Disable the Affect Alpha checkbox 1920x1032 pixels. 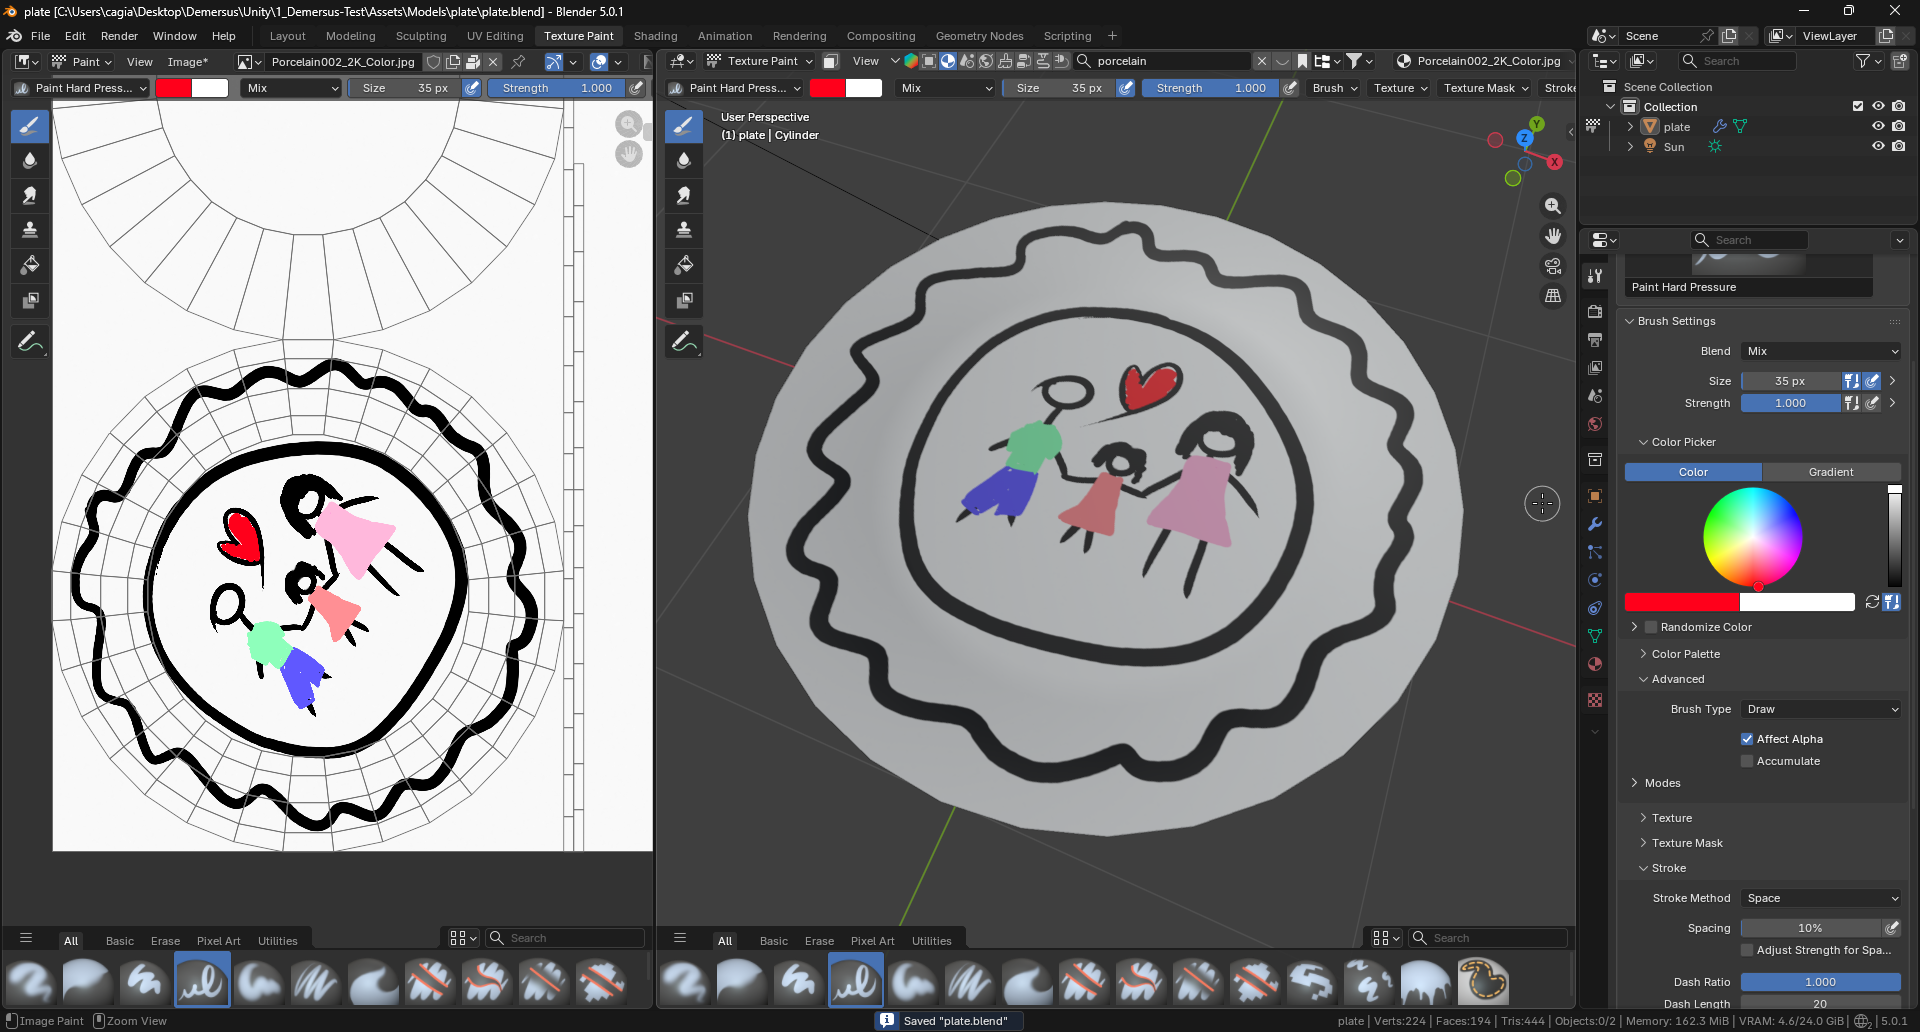click(1747, 738)
